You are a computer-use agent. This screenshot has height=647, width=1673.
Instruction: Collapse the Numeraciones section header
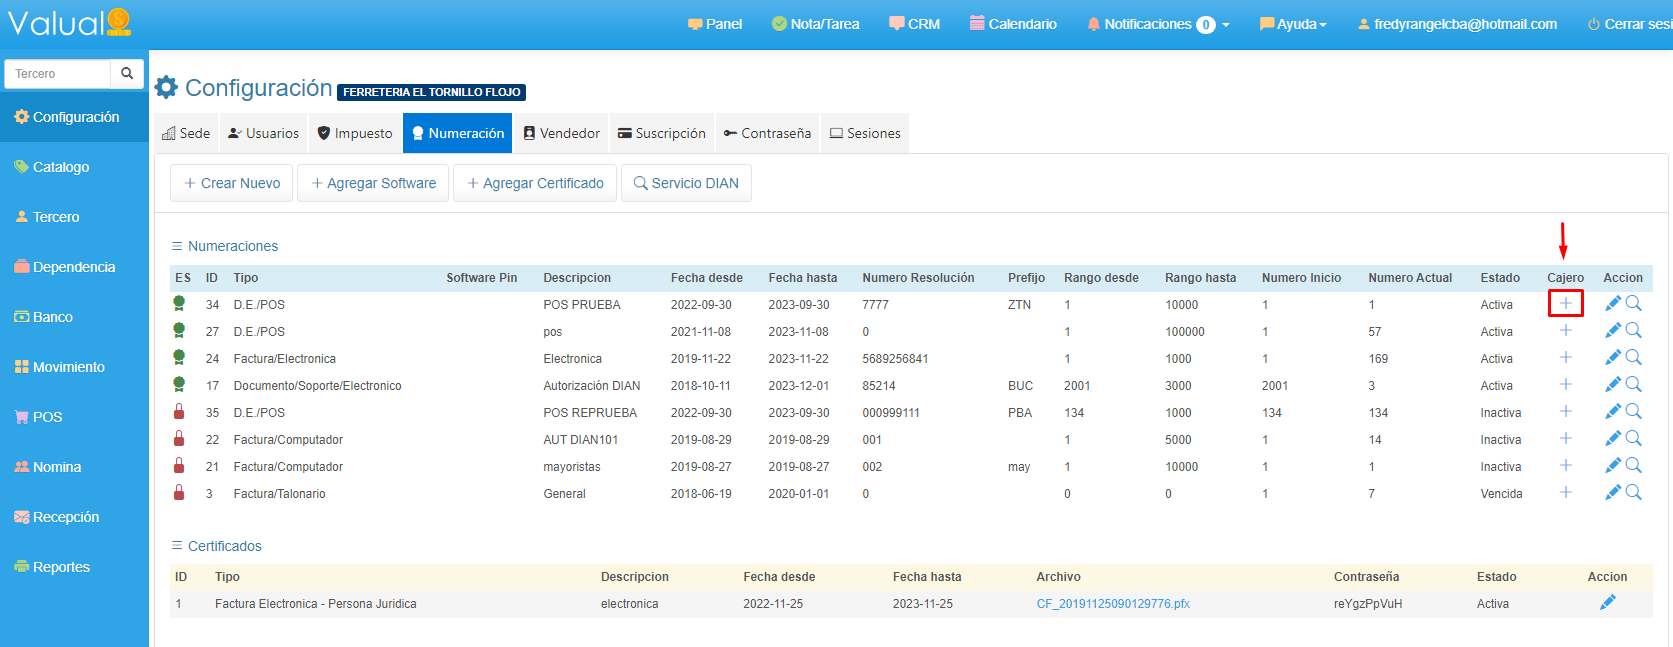[x=225, y=246]
